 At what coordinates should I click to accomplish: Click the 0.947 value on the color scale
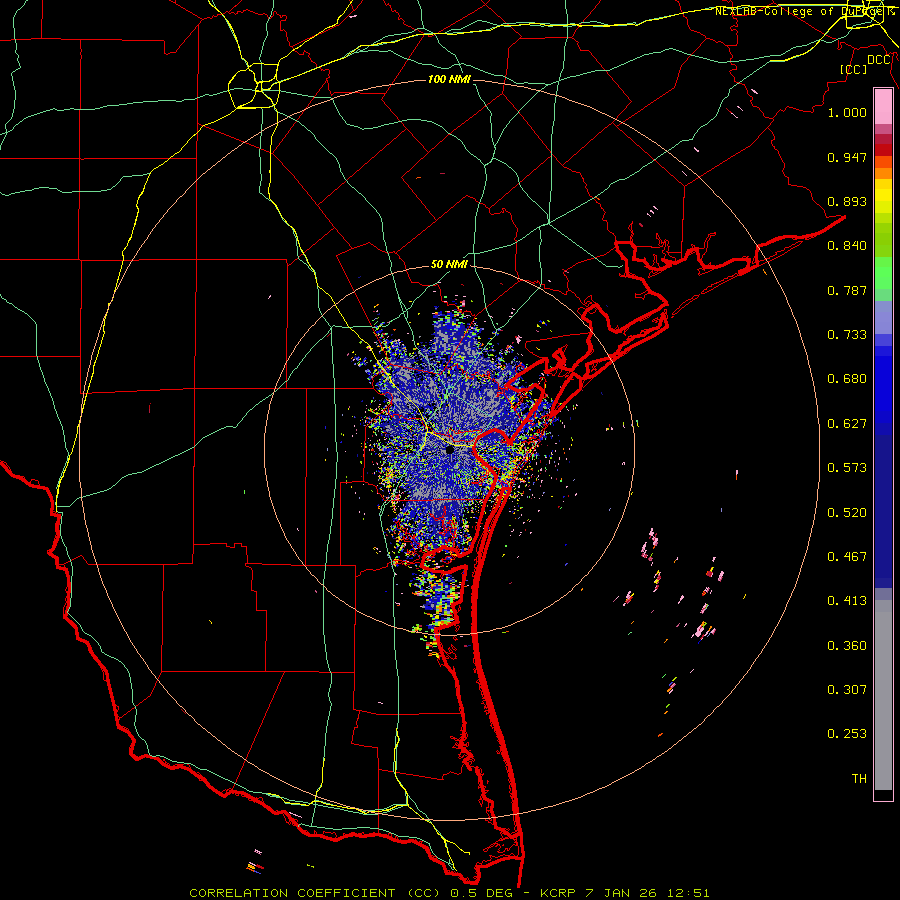point(847,157)
